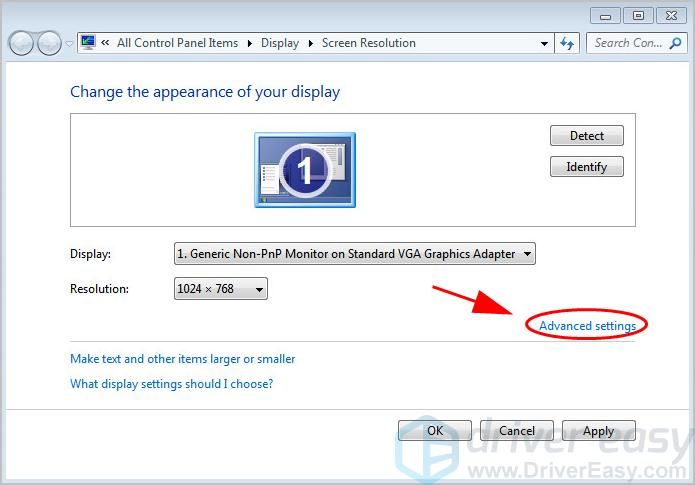Open the recent pages dropdown arrow
The width and height of the screenshot is (695, 485).
coord(69,44)
